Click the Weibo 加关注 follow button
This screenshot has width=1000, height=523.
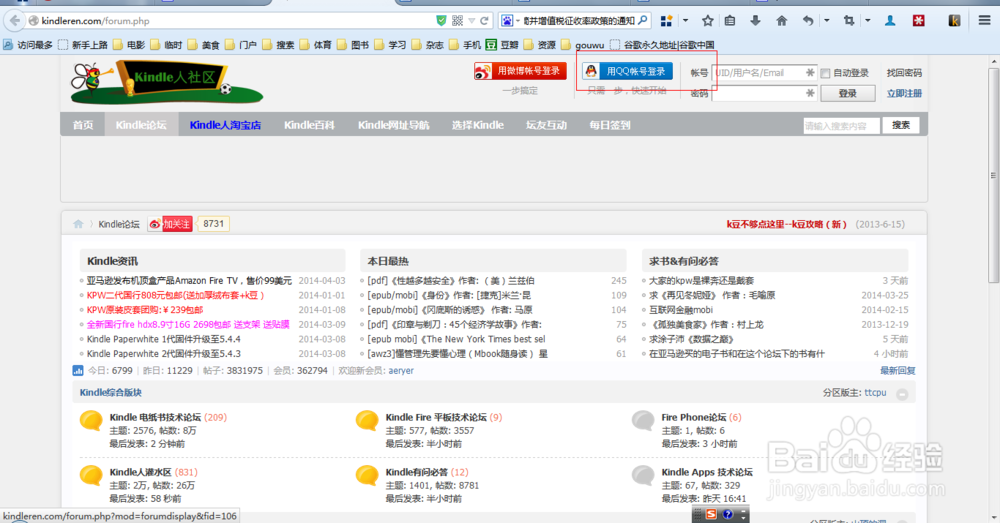coord(170,224)
